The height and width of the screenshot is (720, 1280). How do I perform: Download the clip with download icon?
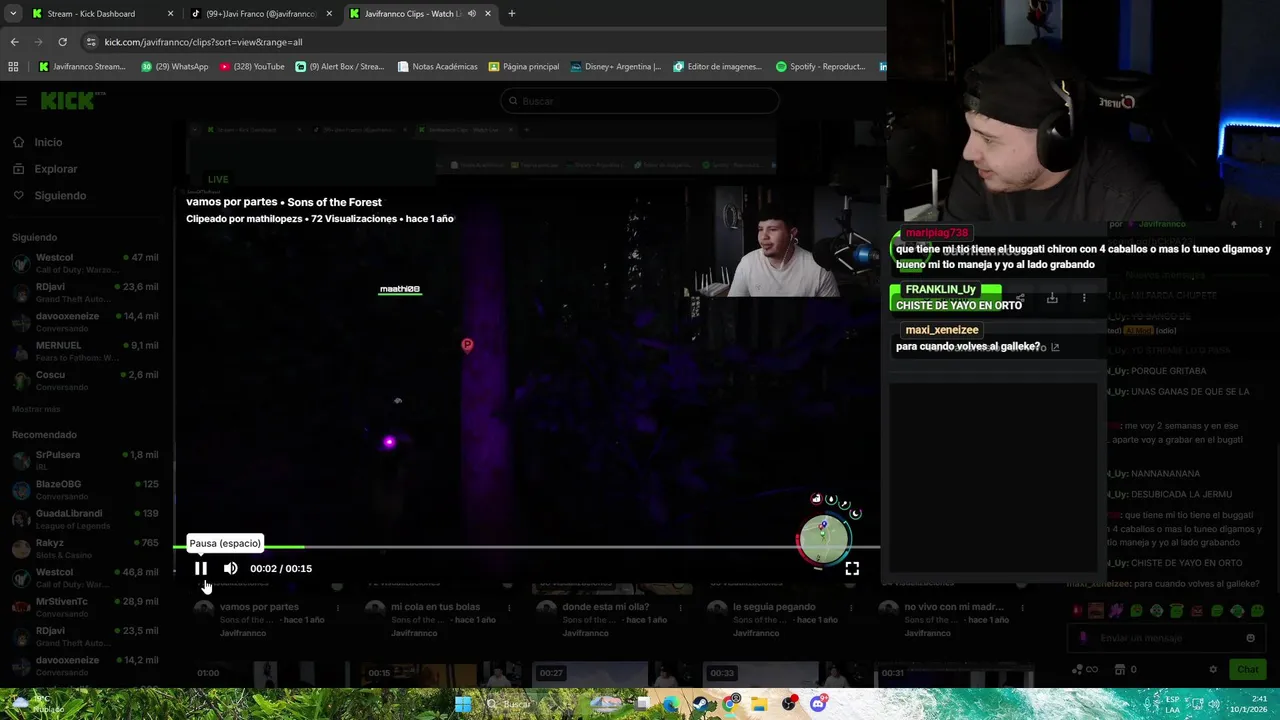pyautogui.click(x=1052, y=298)
